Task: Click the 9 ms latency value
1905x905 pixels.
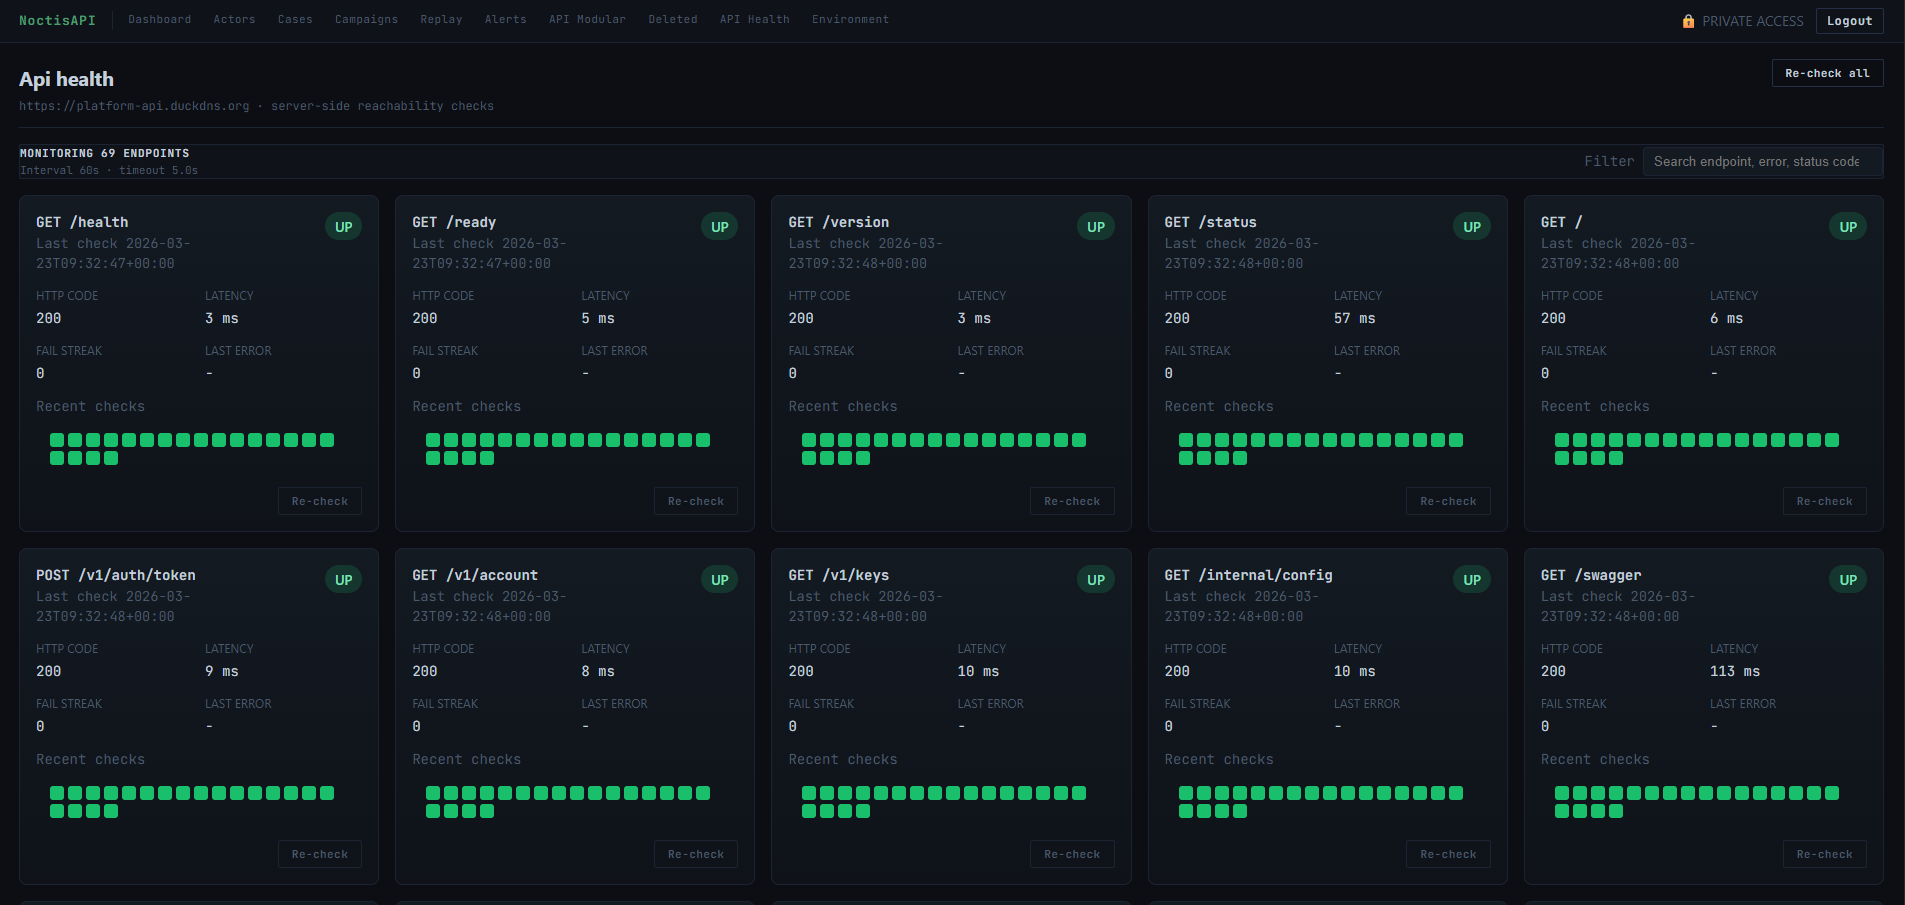Action: pos(222,671)
